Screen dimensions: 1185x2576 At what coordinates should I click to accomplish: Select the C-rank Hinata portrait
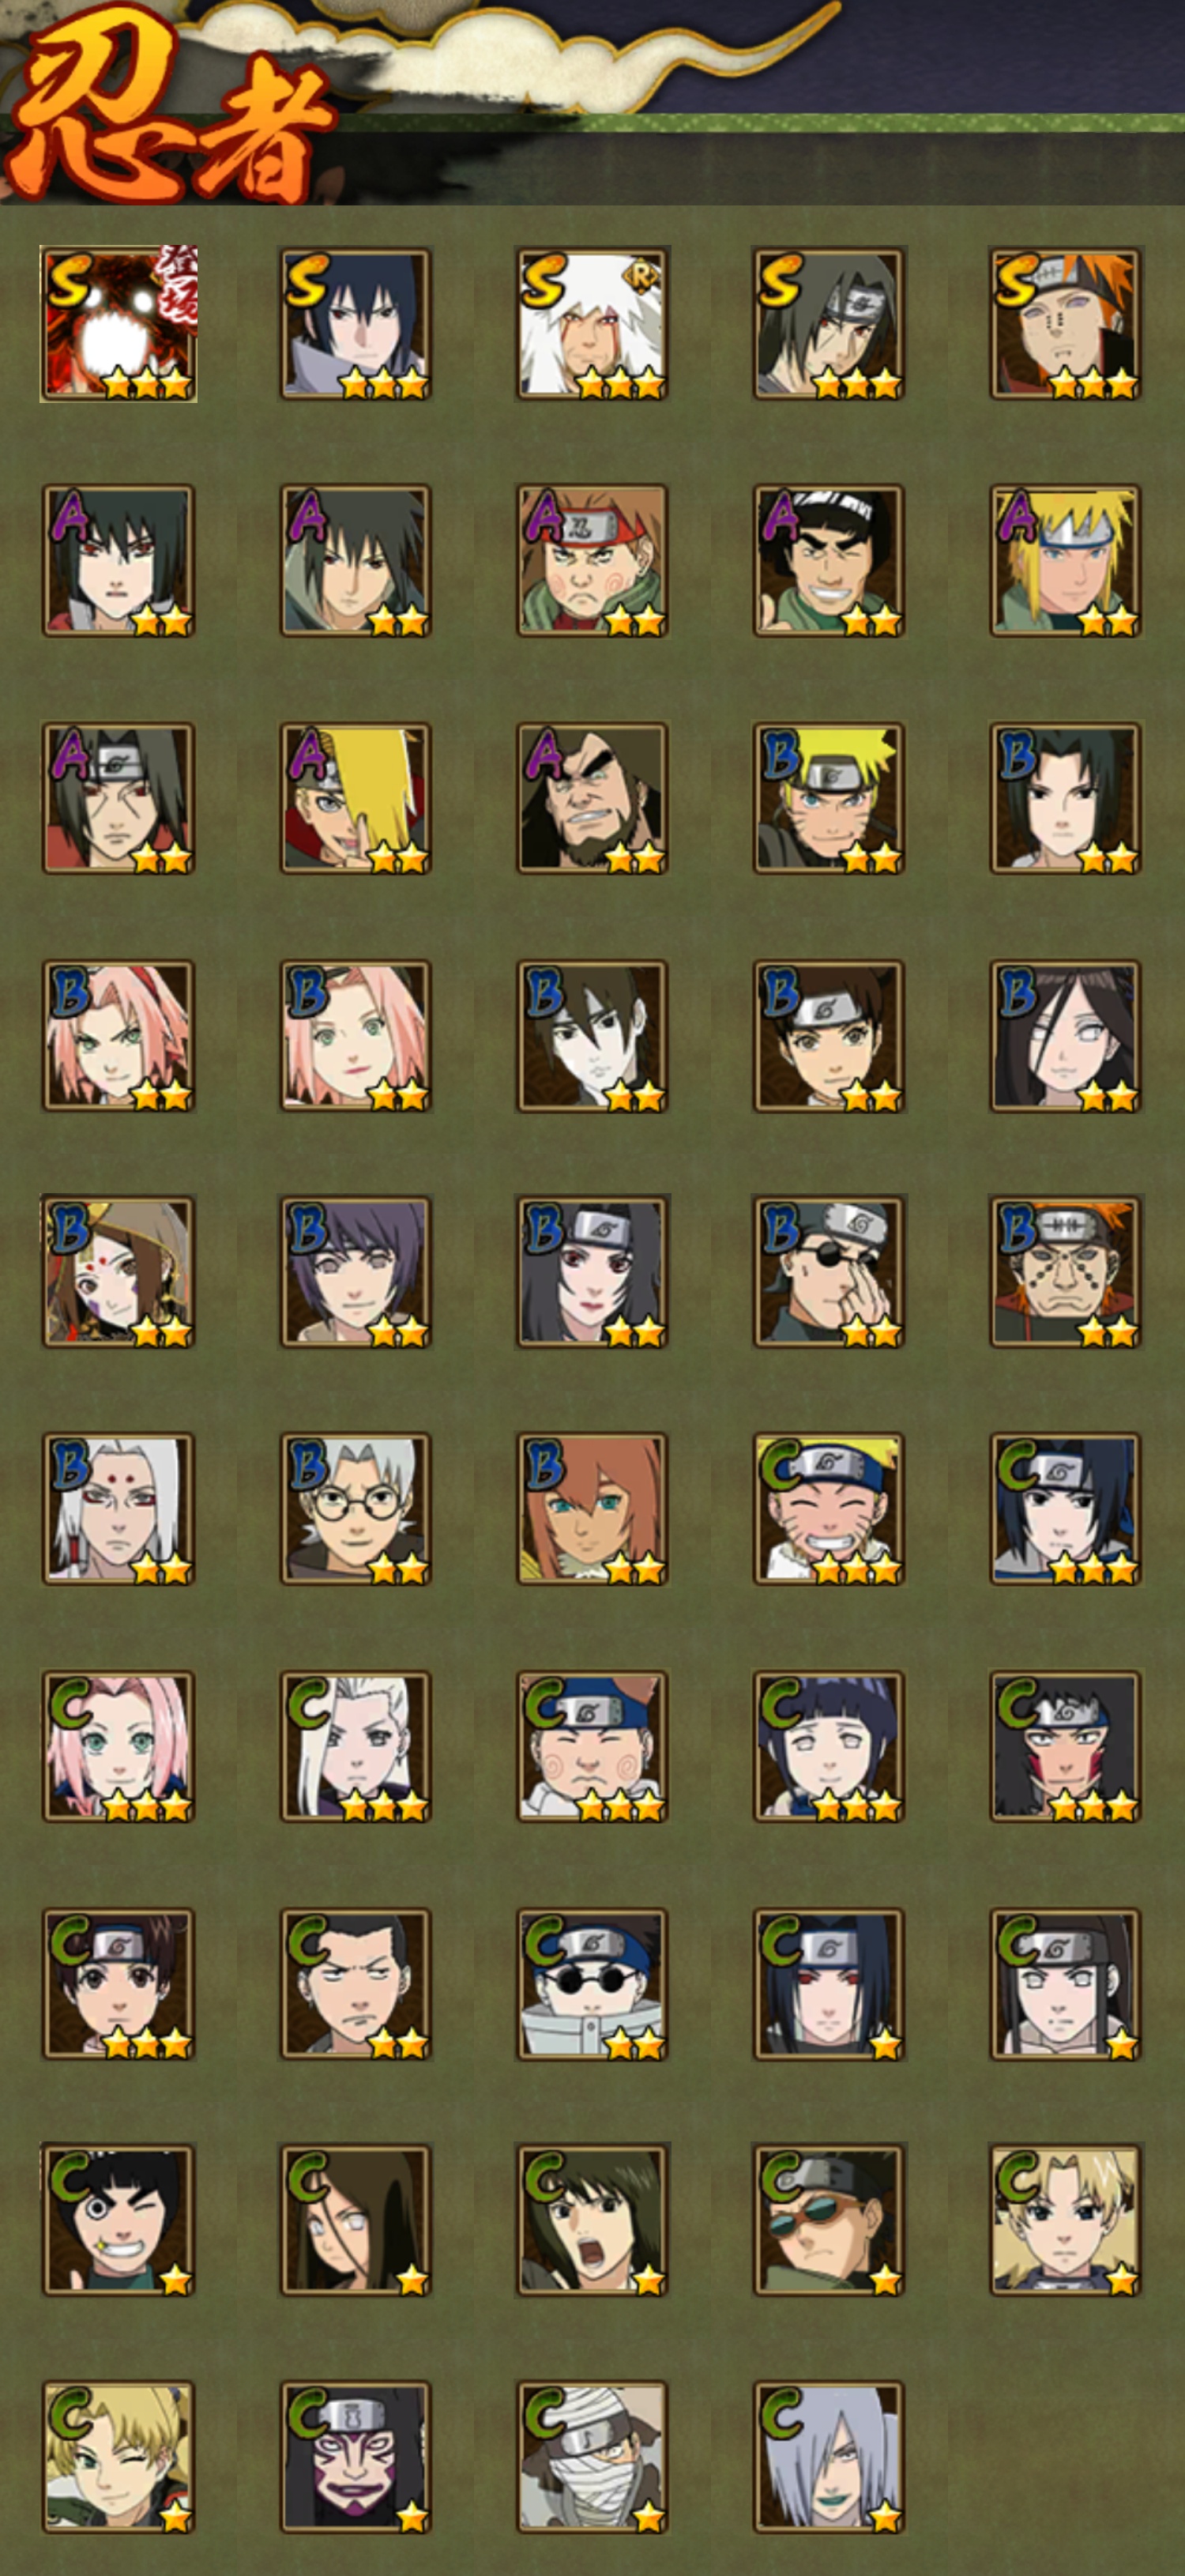pyautogui.click(x=828, y=1746)
